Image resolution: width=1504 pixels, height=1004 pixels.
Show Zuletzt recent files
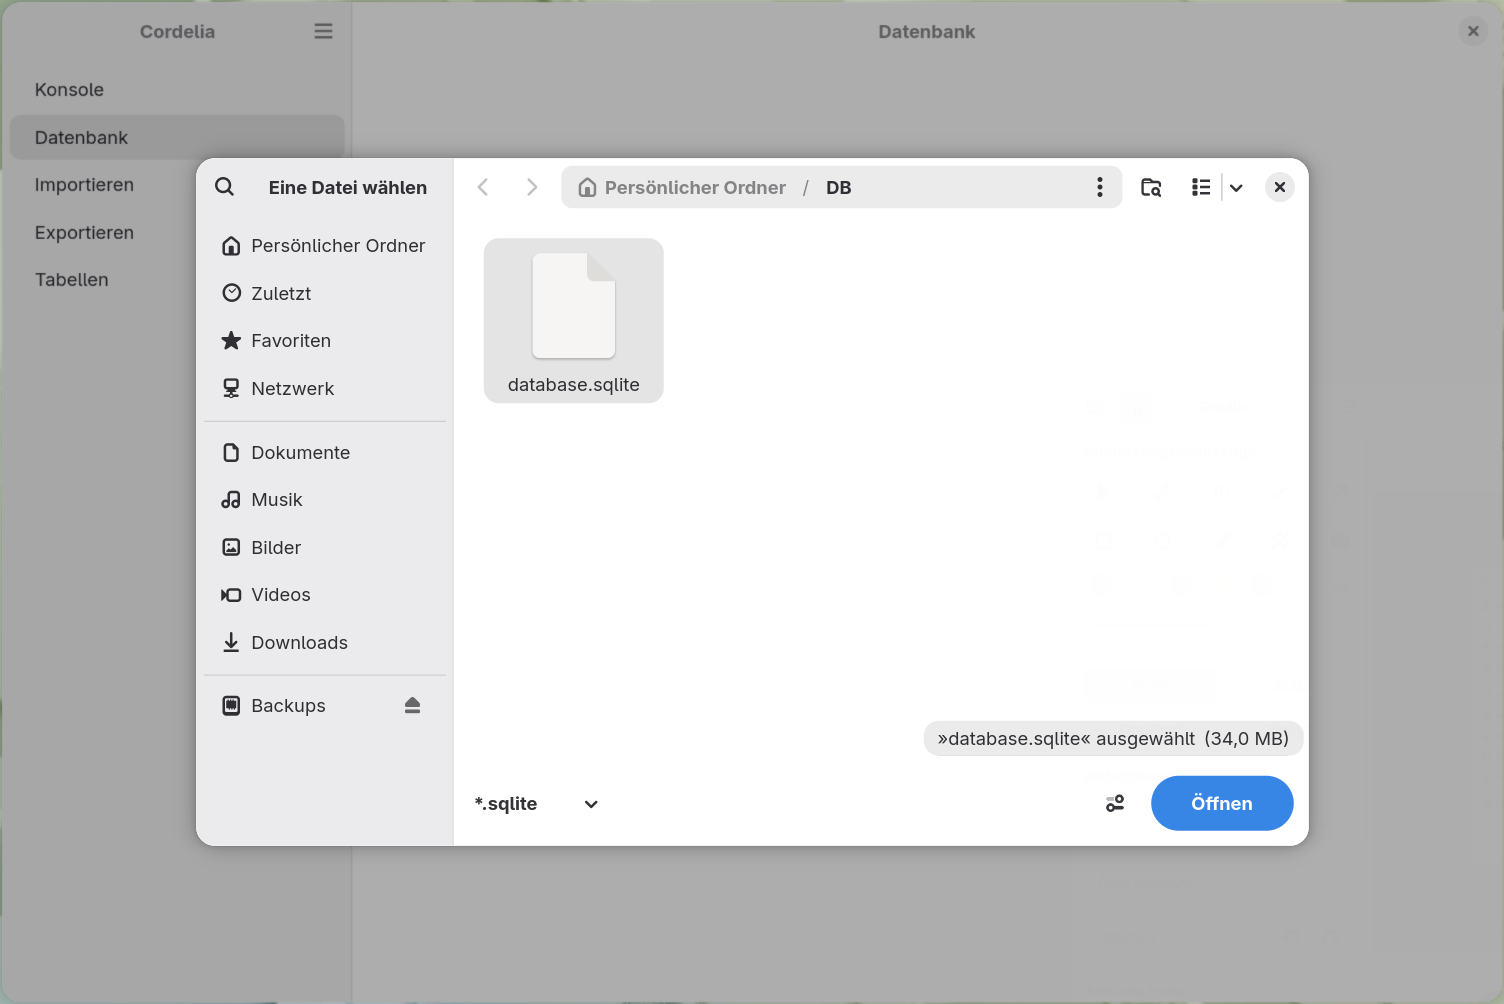(x=325, y=293)
